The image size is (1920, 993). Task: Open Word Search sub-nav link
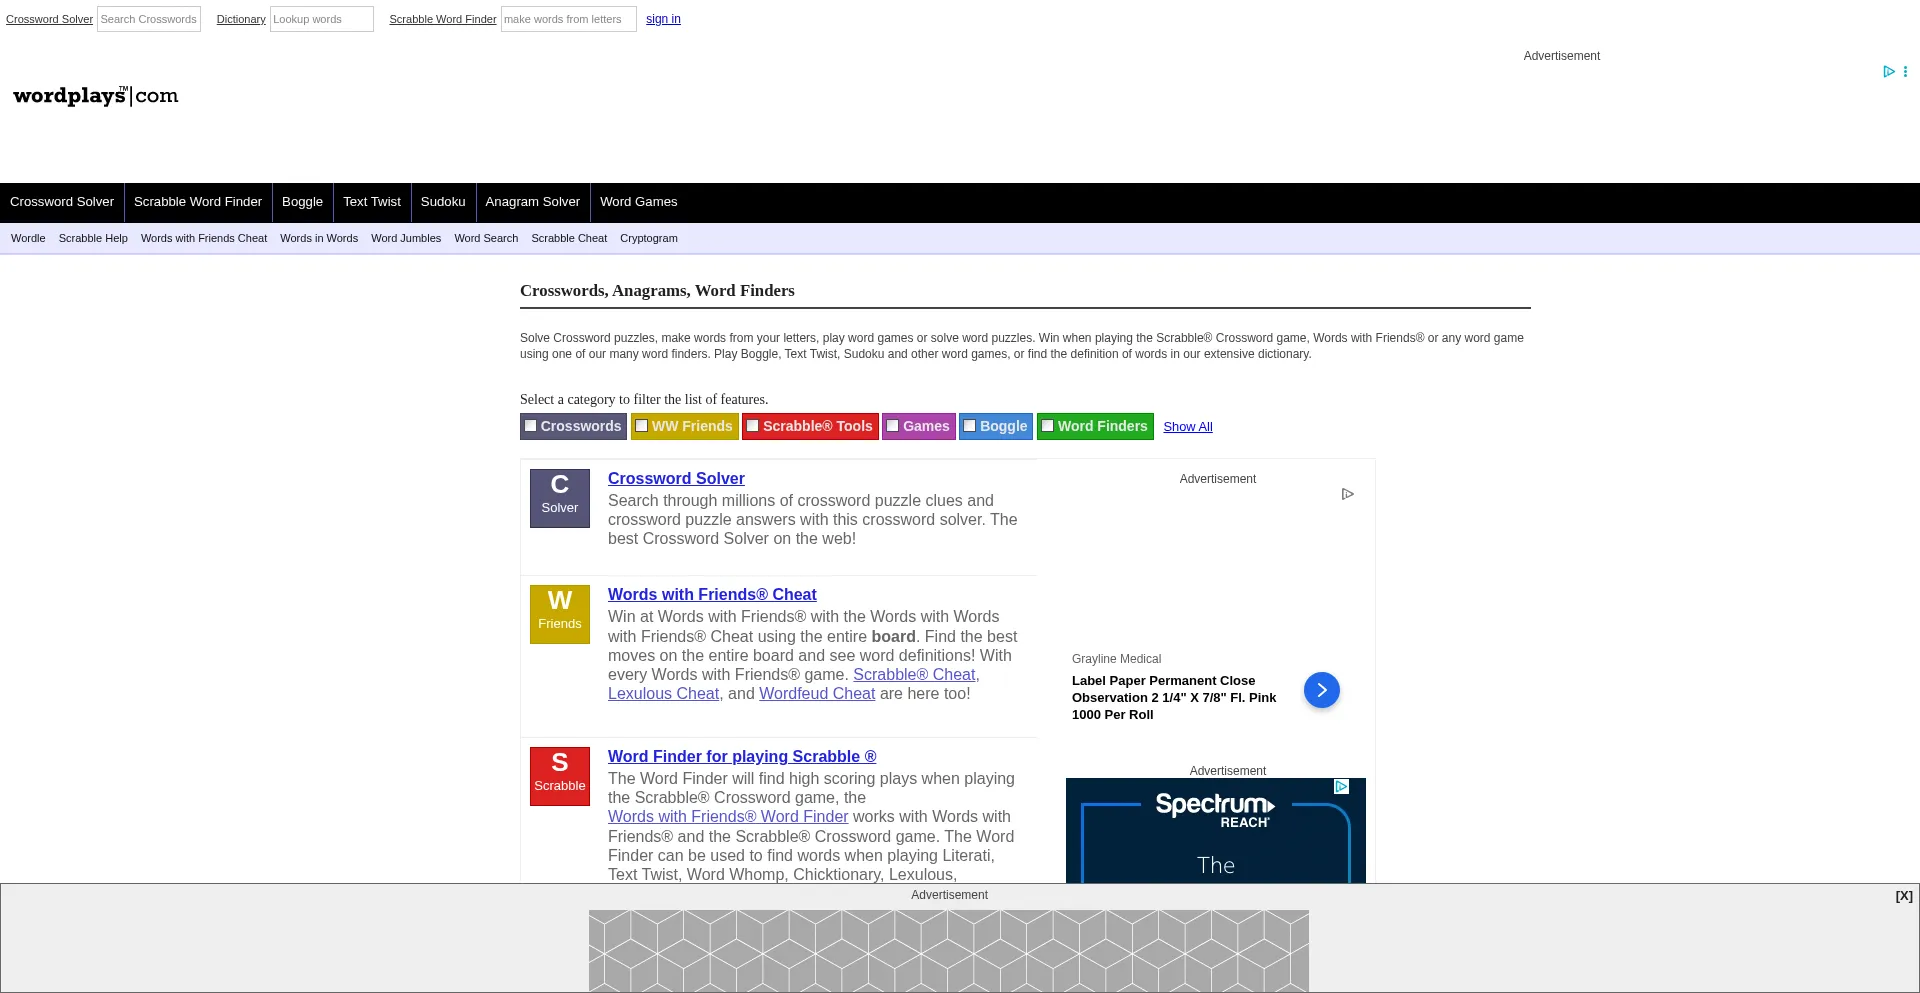(486, 238)
